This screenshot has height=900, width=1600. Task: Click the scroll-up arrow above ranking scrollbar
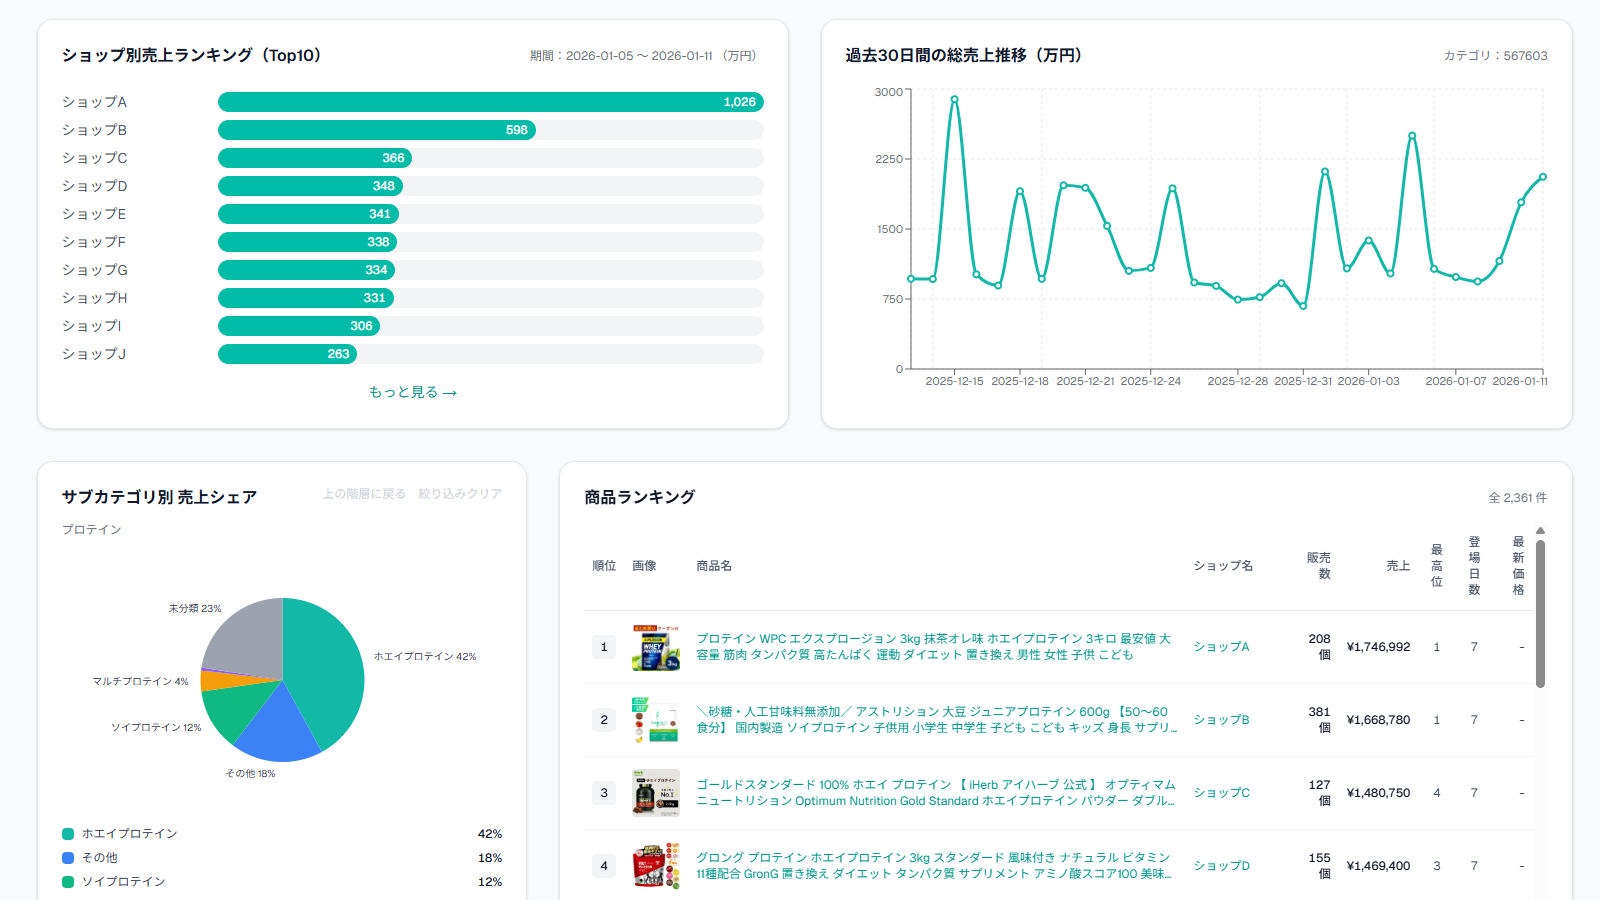(x=1540, y=531)
